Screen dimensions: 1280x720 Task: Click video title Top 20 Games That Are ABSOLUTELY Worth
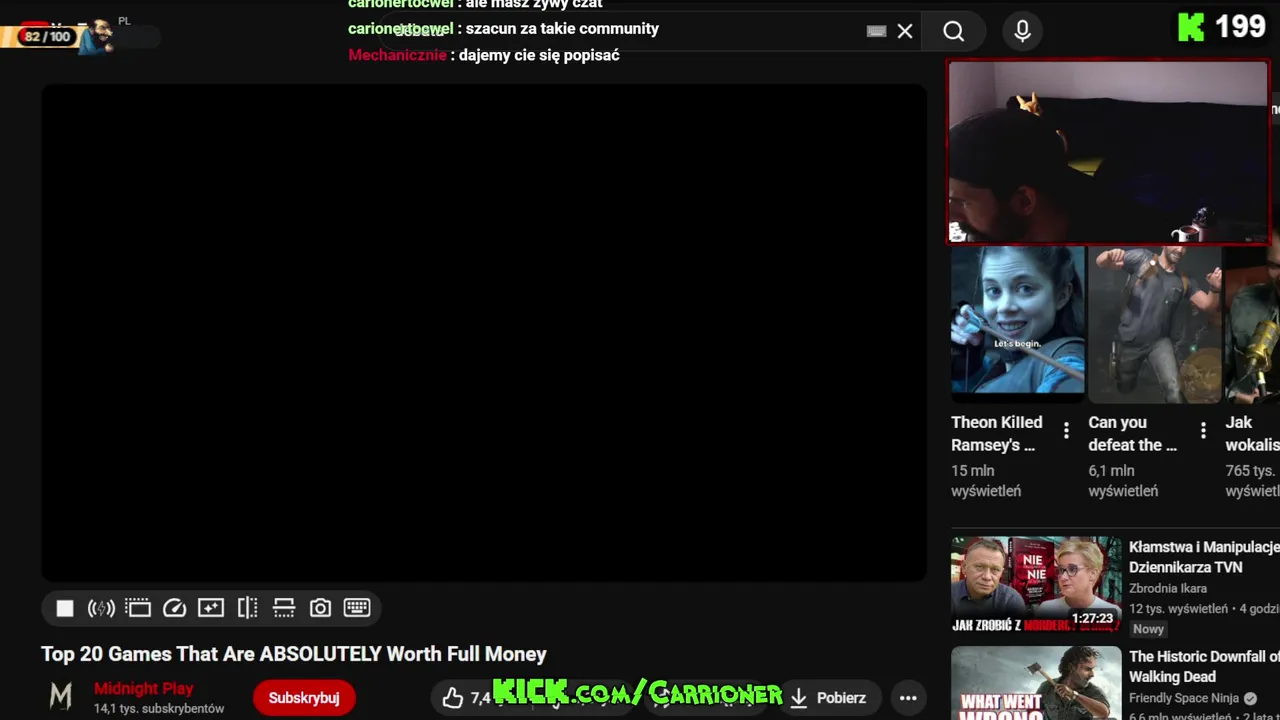coord(294,654)
